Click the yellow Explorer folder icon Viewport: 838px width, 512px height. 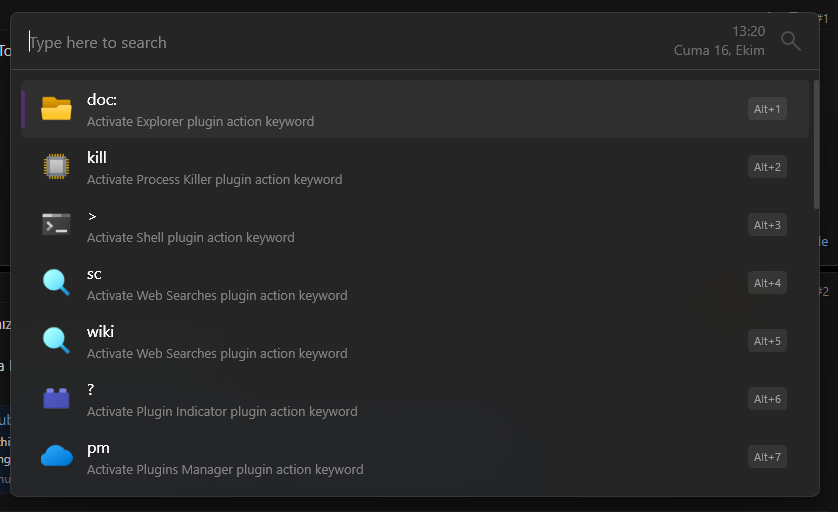point(56,108)
